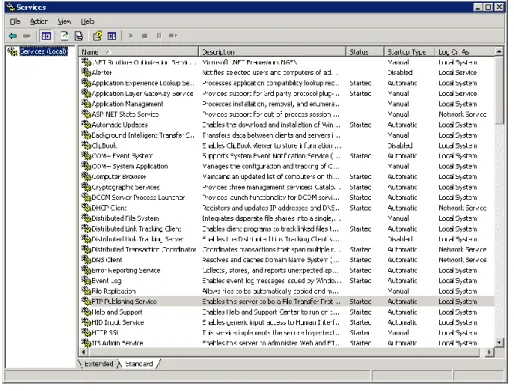Click the gear icon of ClipBook service
514x391 pixels.
[x=86, y=145]
